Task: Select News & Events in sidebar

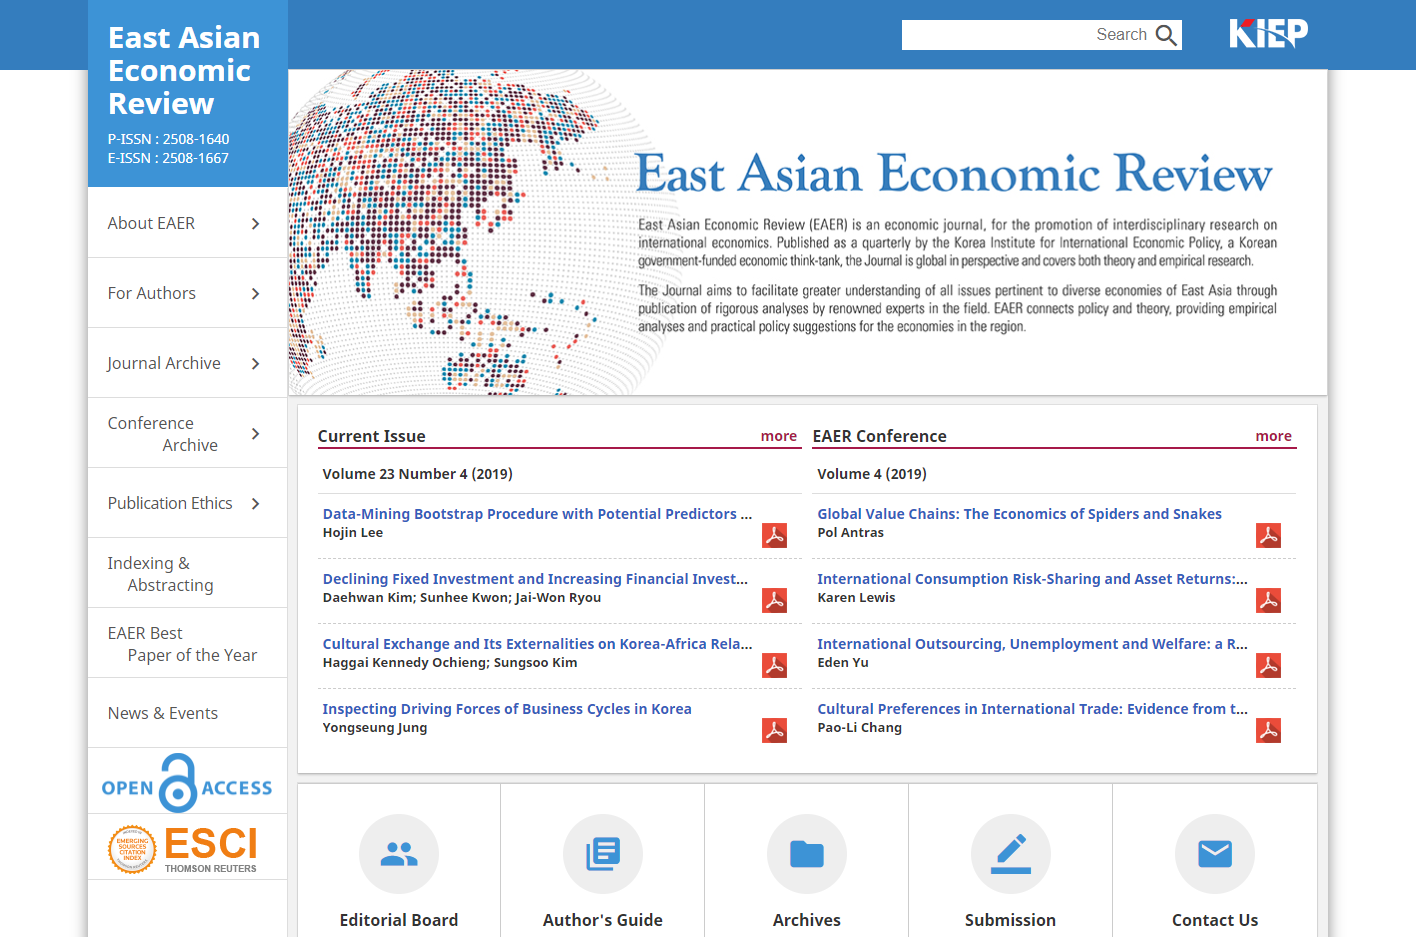Action: point(163,713)
